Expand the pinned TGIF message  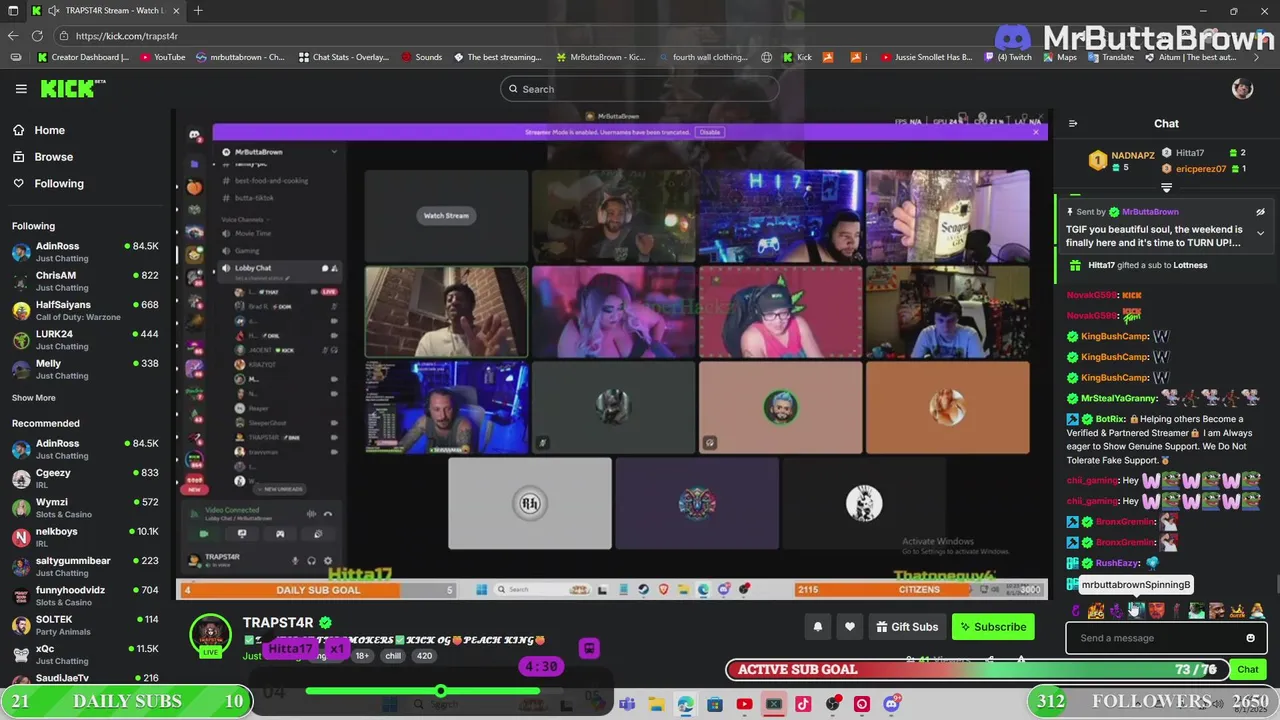point(1260,233)
